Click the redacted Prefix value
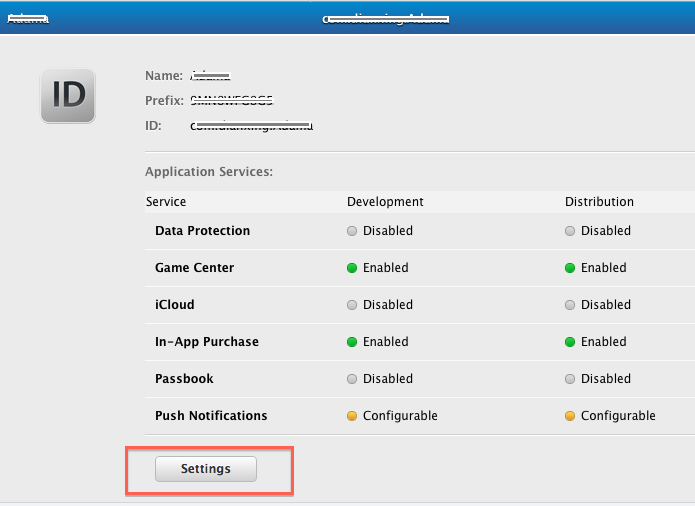This screenshot has height=506, width=695. 232,101
